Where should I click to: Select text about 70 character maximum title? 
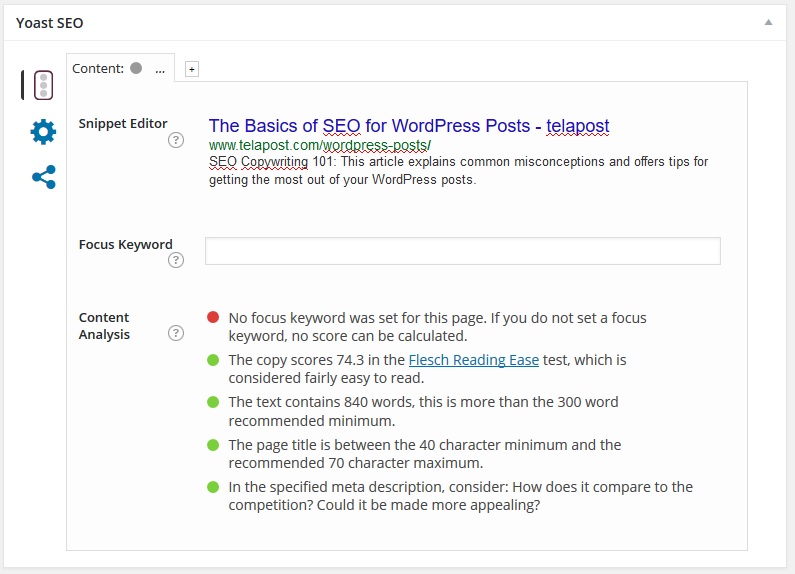coord(425,454)
